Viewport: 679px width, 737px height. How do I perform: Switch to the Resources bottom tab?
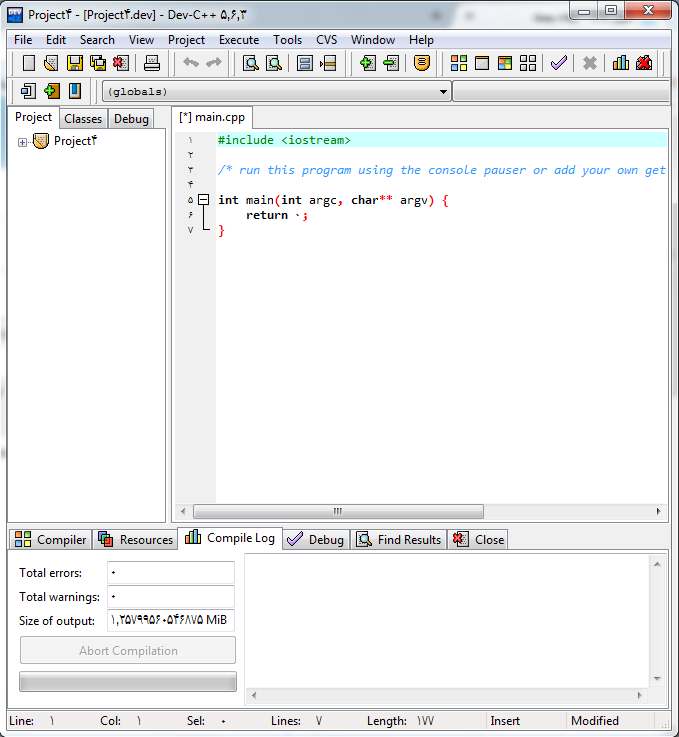pos(136,540)
